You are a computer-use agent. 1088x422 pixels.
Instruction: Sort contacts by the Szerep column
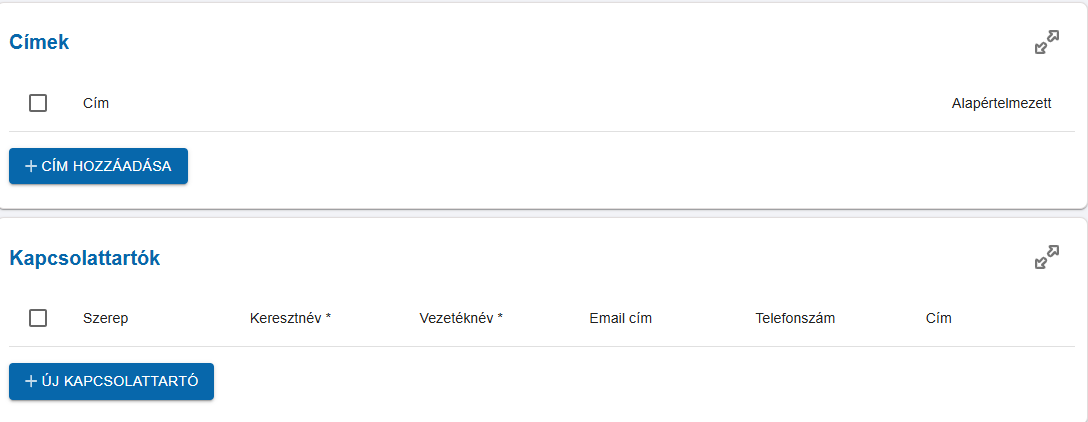click(105, 318)
